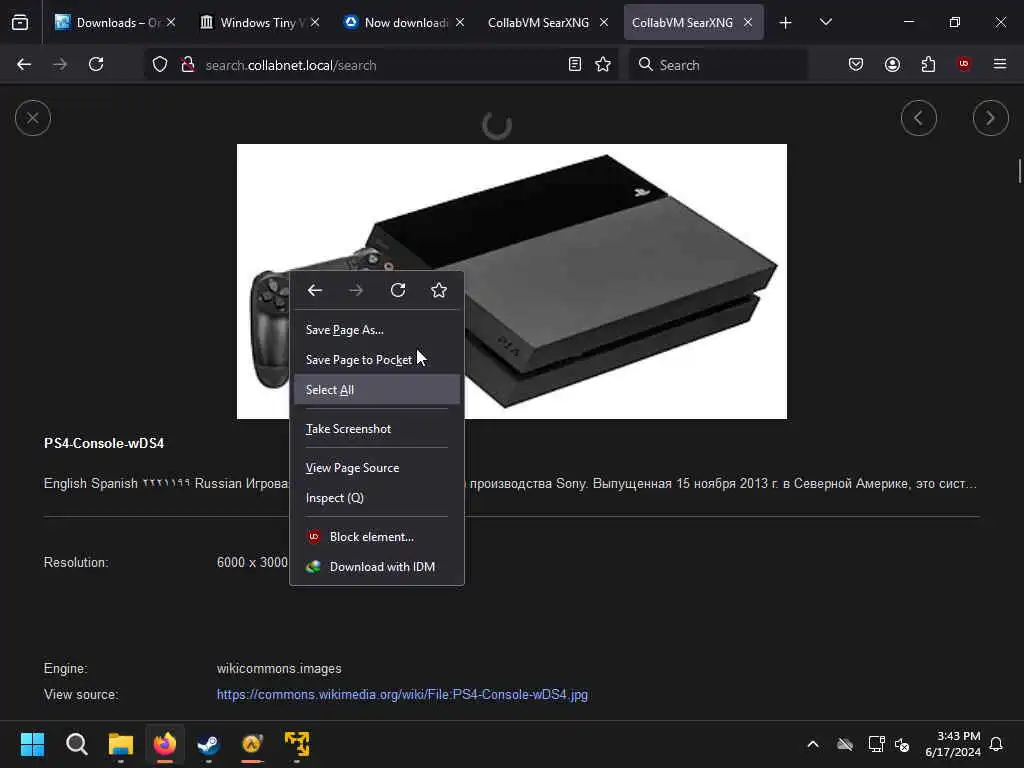The height and width of the screenshot is (768, 1024).
Task: Choose Save Page to Pocket
Action: pos(377,360)
